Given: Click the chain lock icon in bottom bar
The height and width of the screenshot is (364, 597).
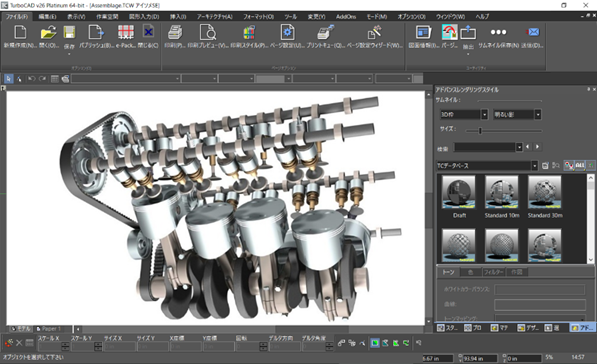Looking at the screenshot, I should pyautogui.click(x=341, y=343).
